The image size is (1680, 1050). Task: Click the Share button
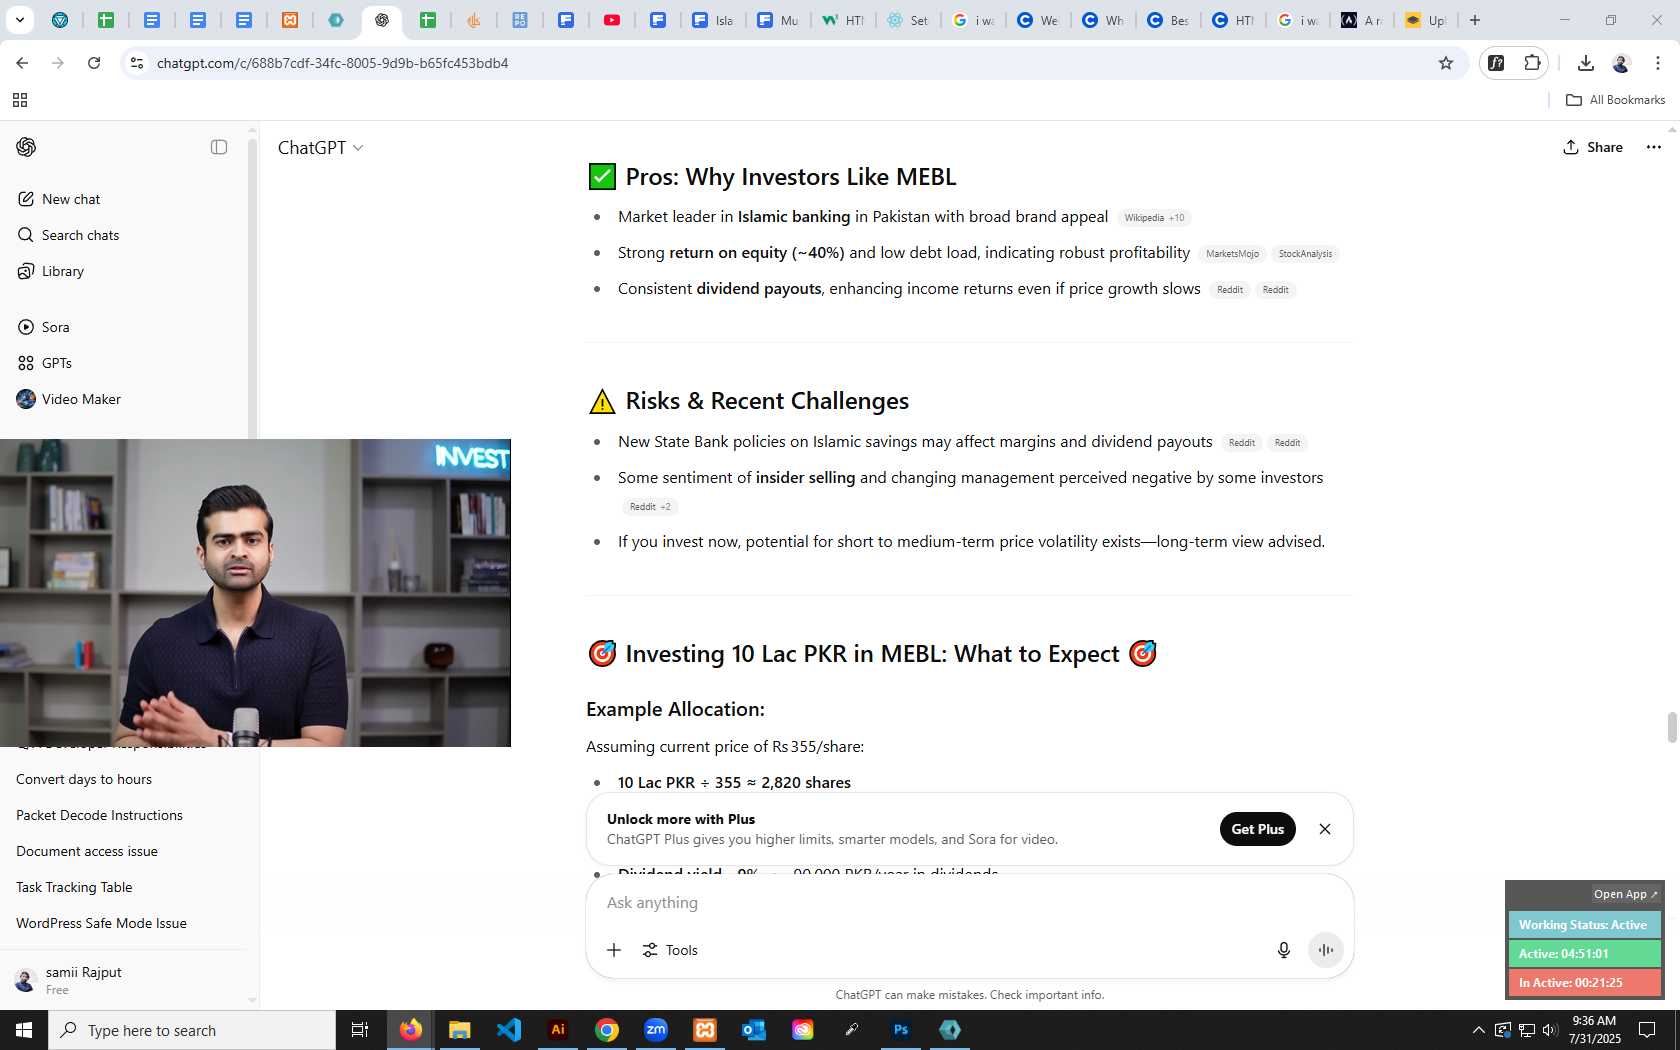1593,147
